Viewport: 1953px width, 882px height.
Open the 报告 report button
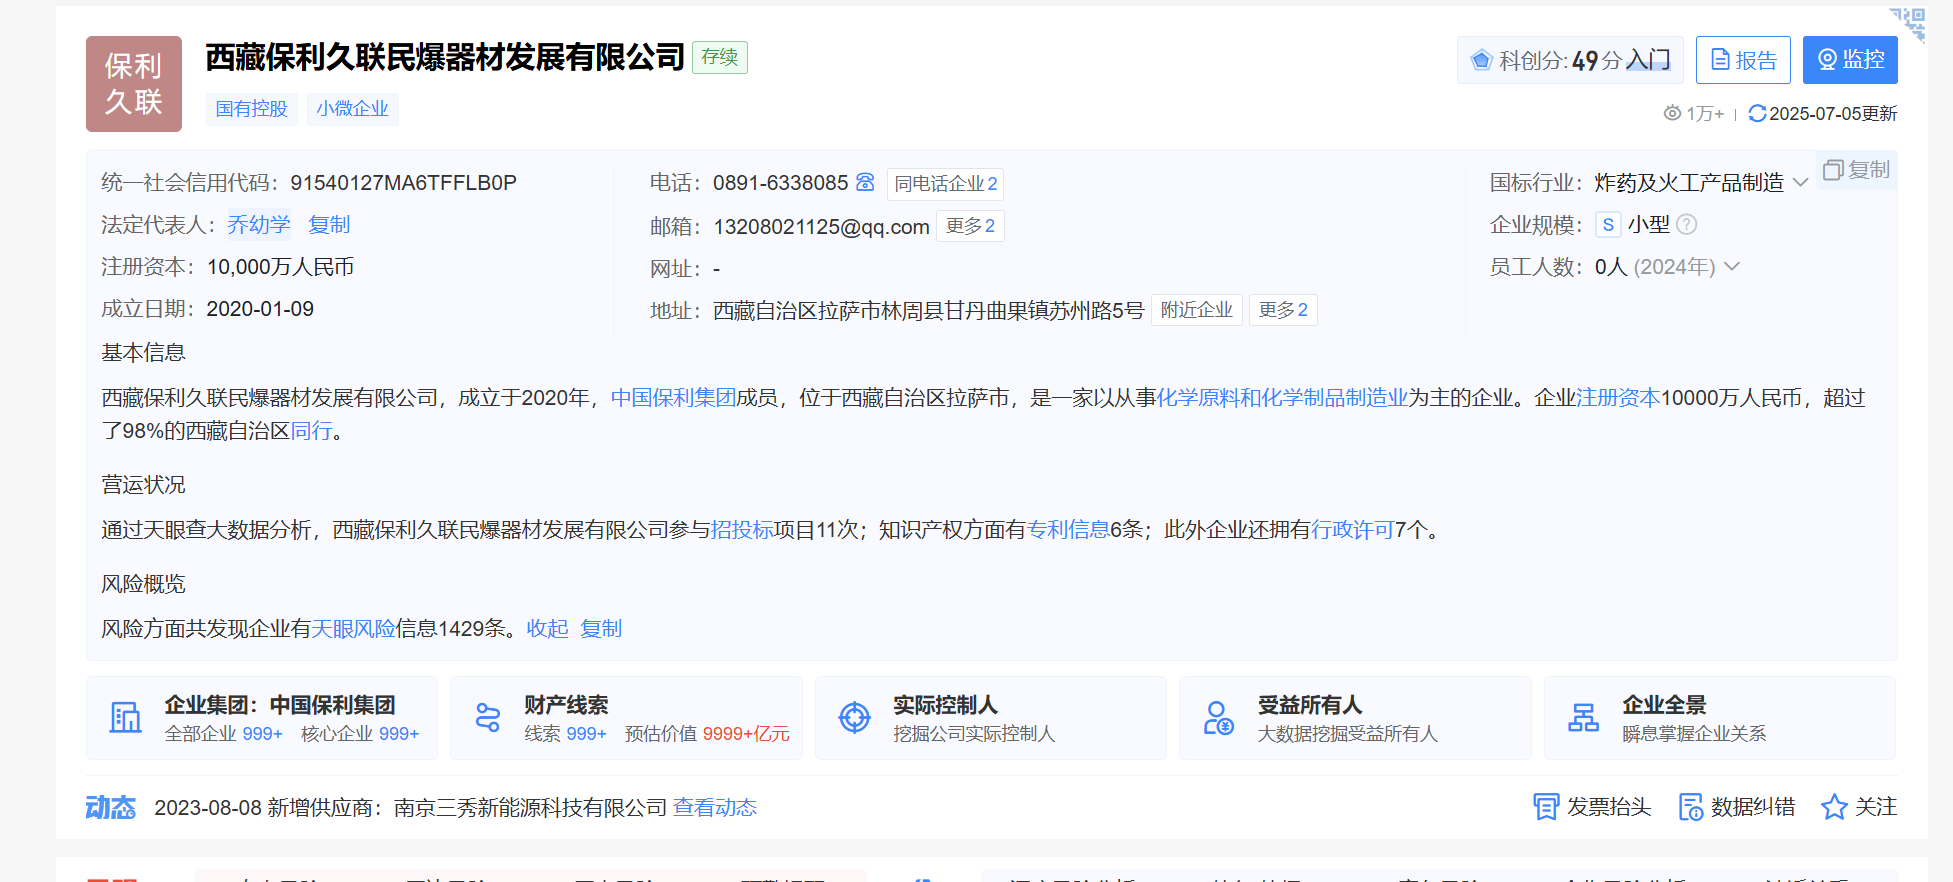1743,60
